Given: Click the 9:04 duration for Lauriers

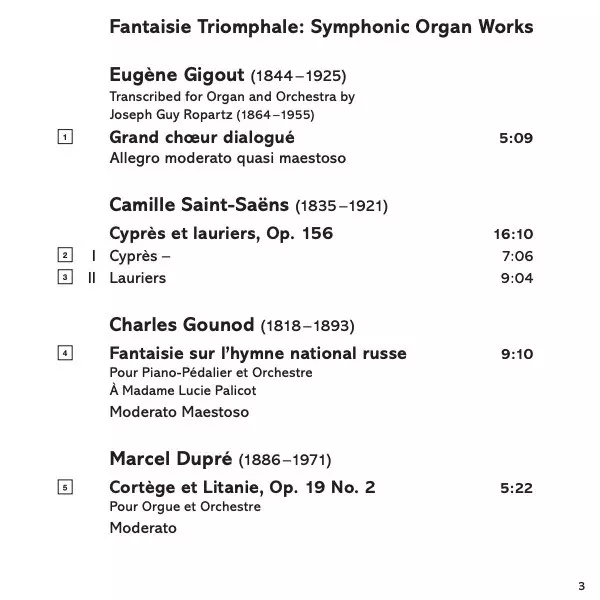Looking at the screenshot, I should 516,278.
